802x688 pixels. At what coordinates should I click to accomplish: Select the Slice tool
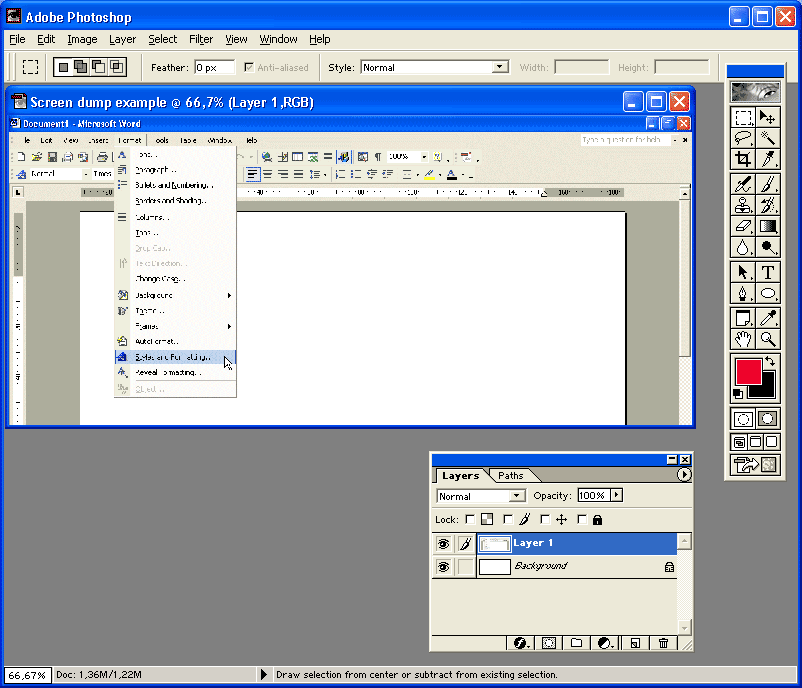pyautogui.click(x=767, y=159)
